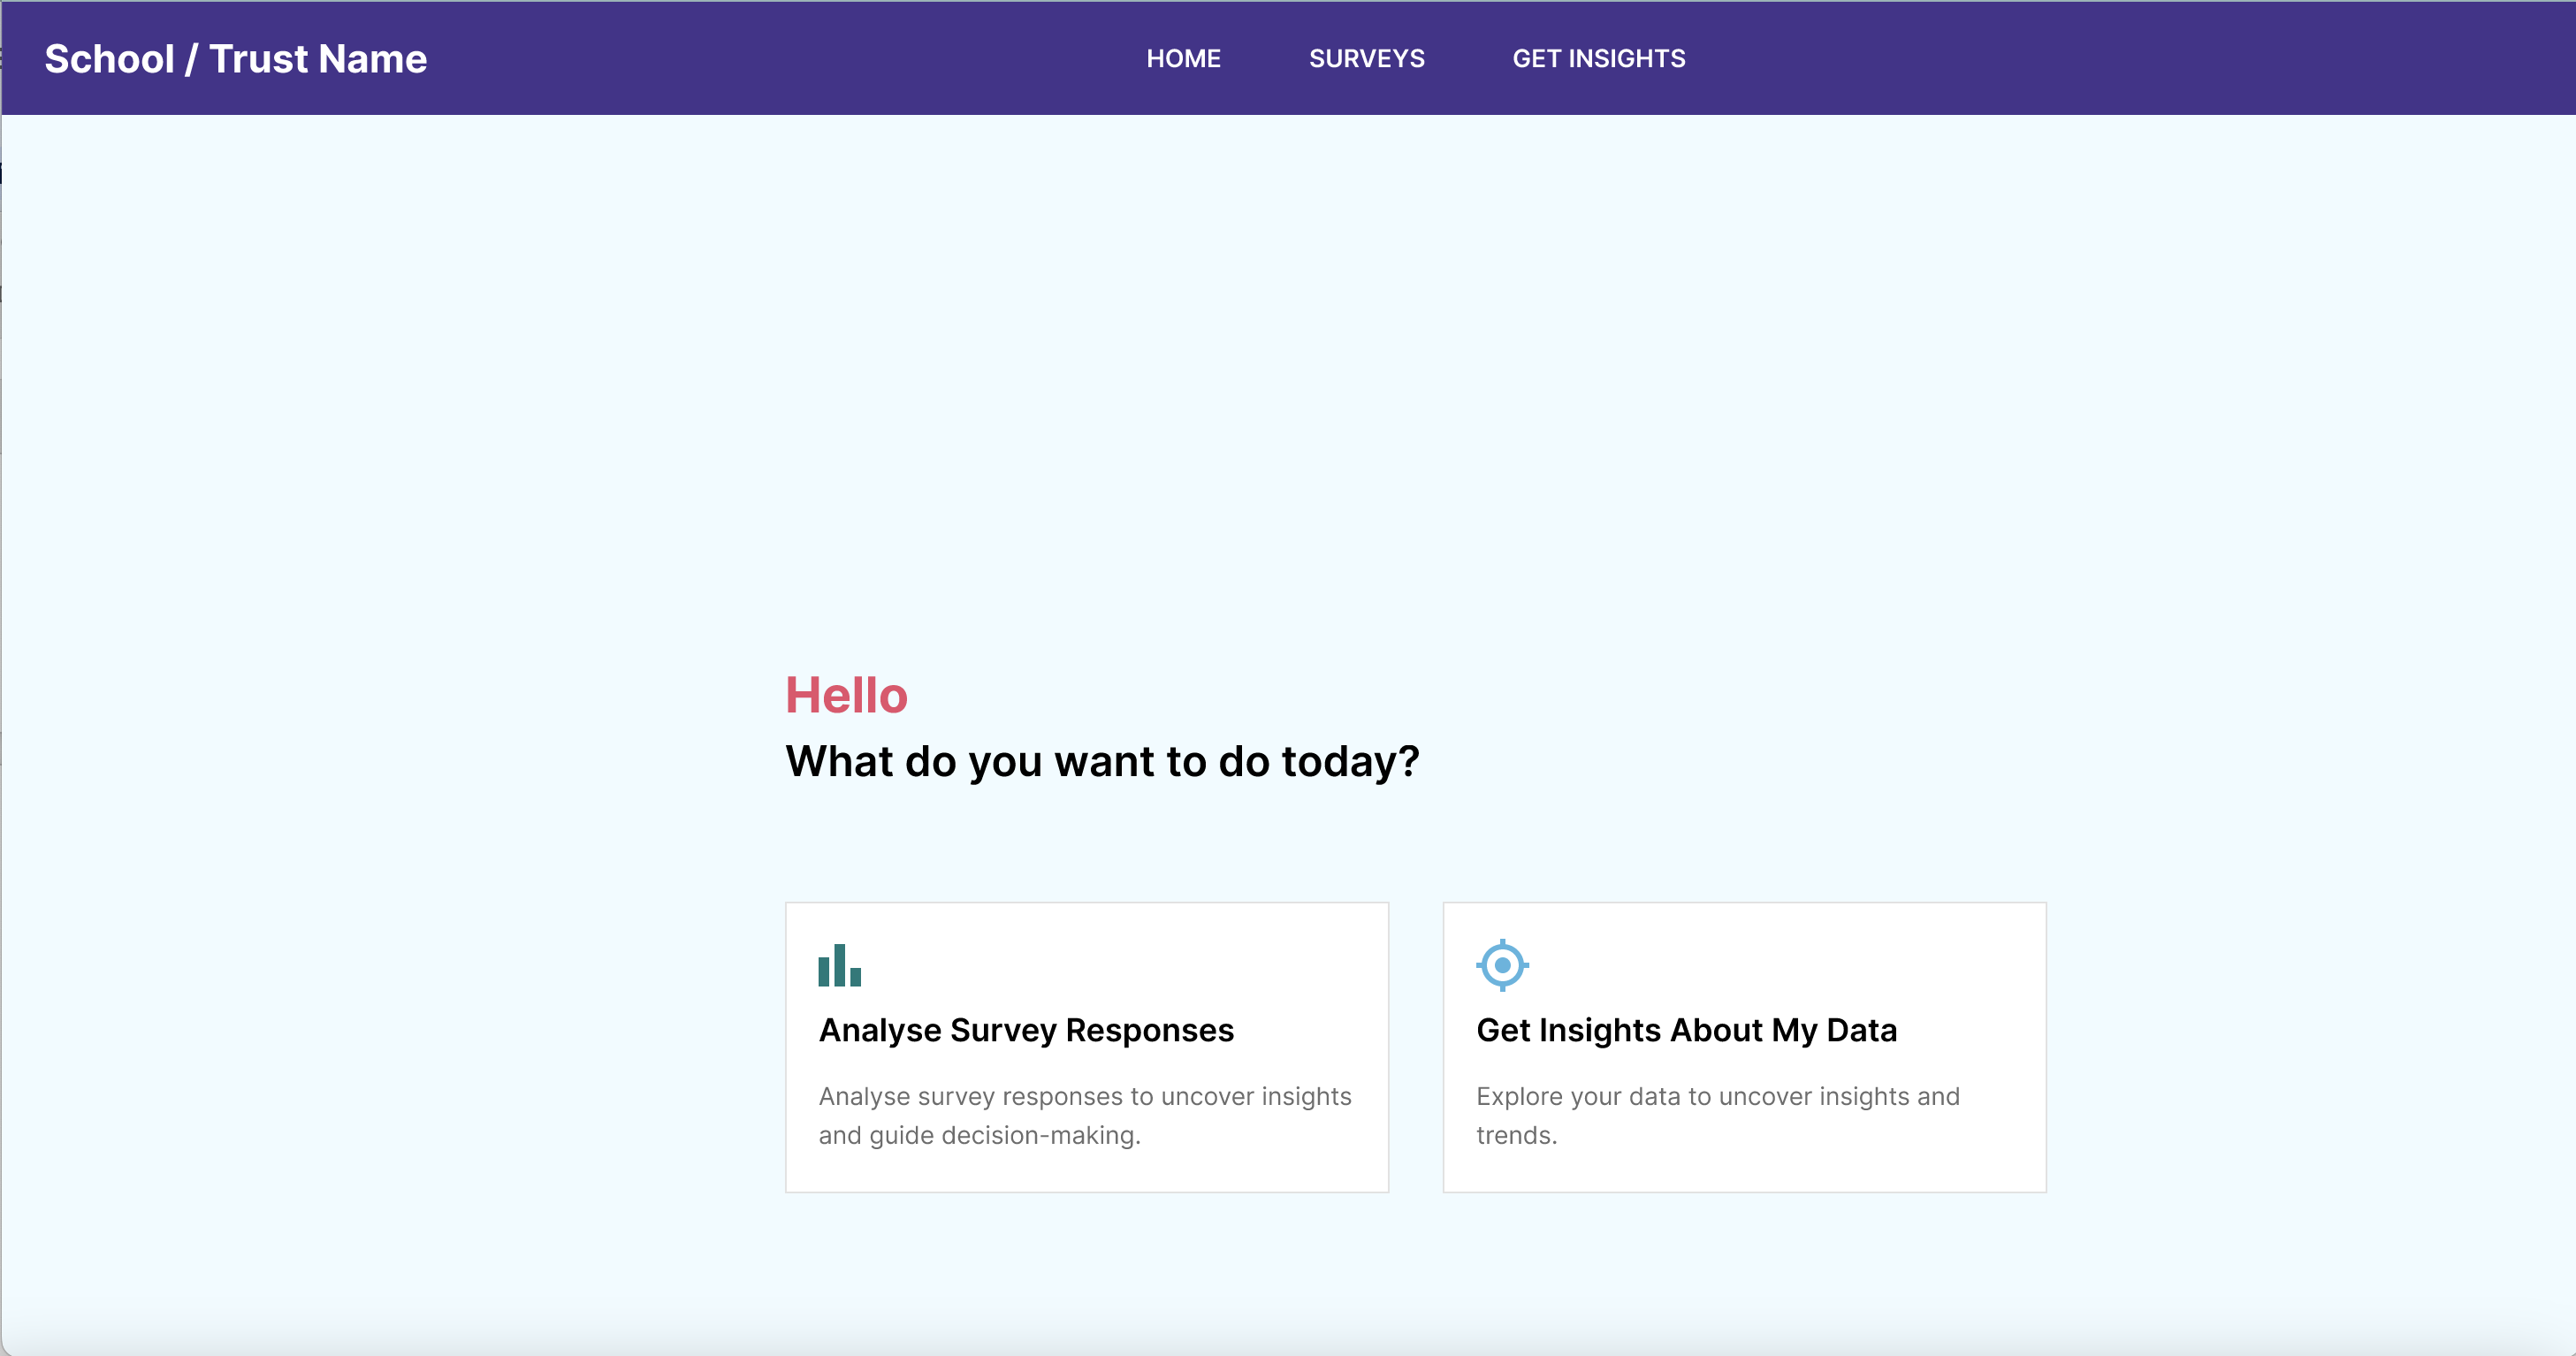
Task: Click the blue target crosshair icon
Action: 1502,965
